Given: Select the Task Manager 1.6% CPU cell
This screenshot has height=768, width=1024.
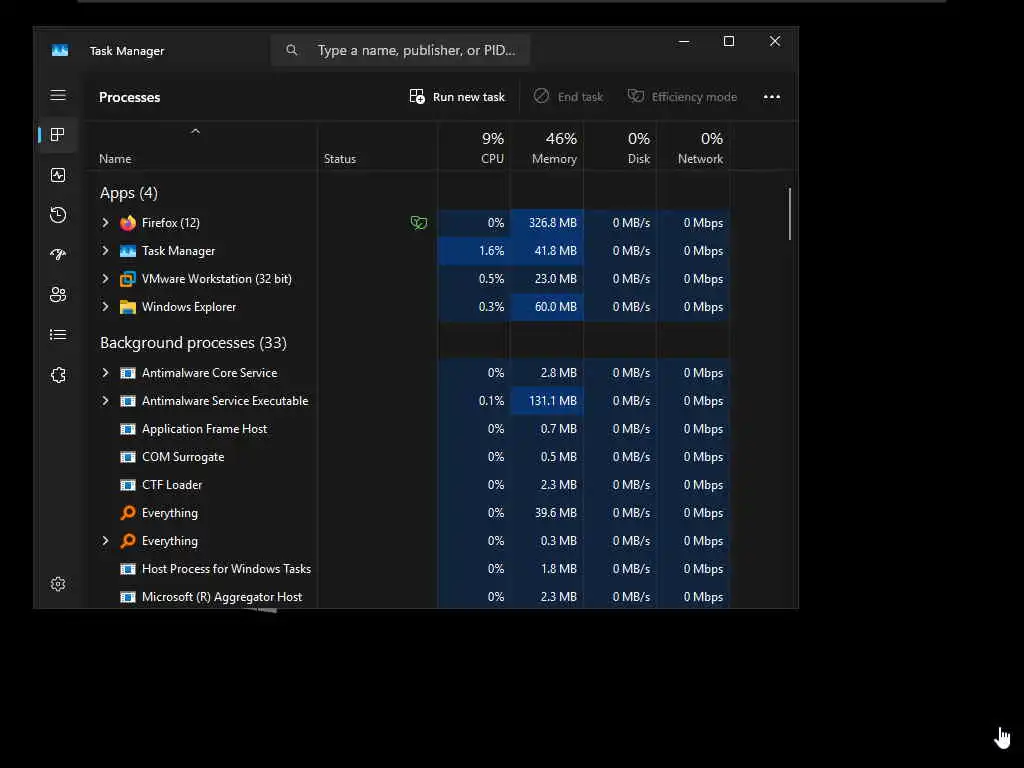Looking at the screenshot, I should pyautogui.click(x=474, y=251).
